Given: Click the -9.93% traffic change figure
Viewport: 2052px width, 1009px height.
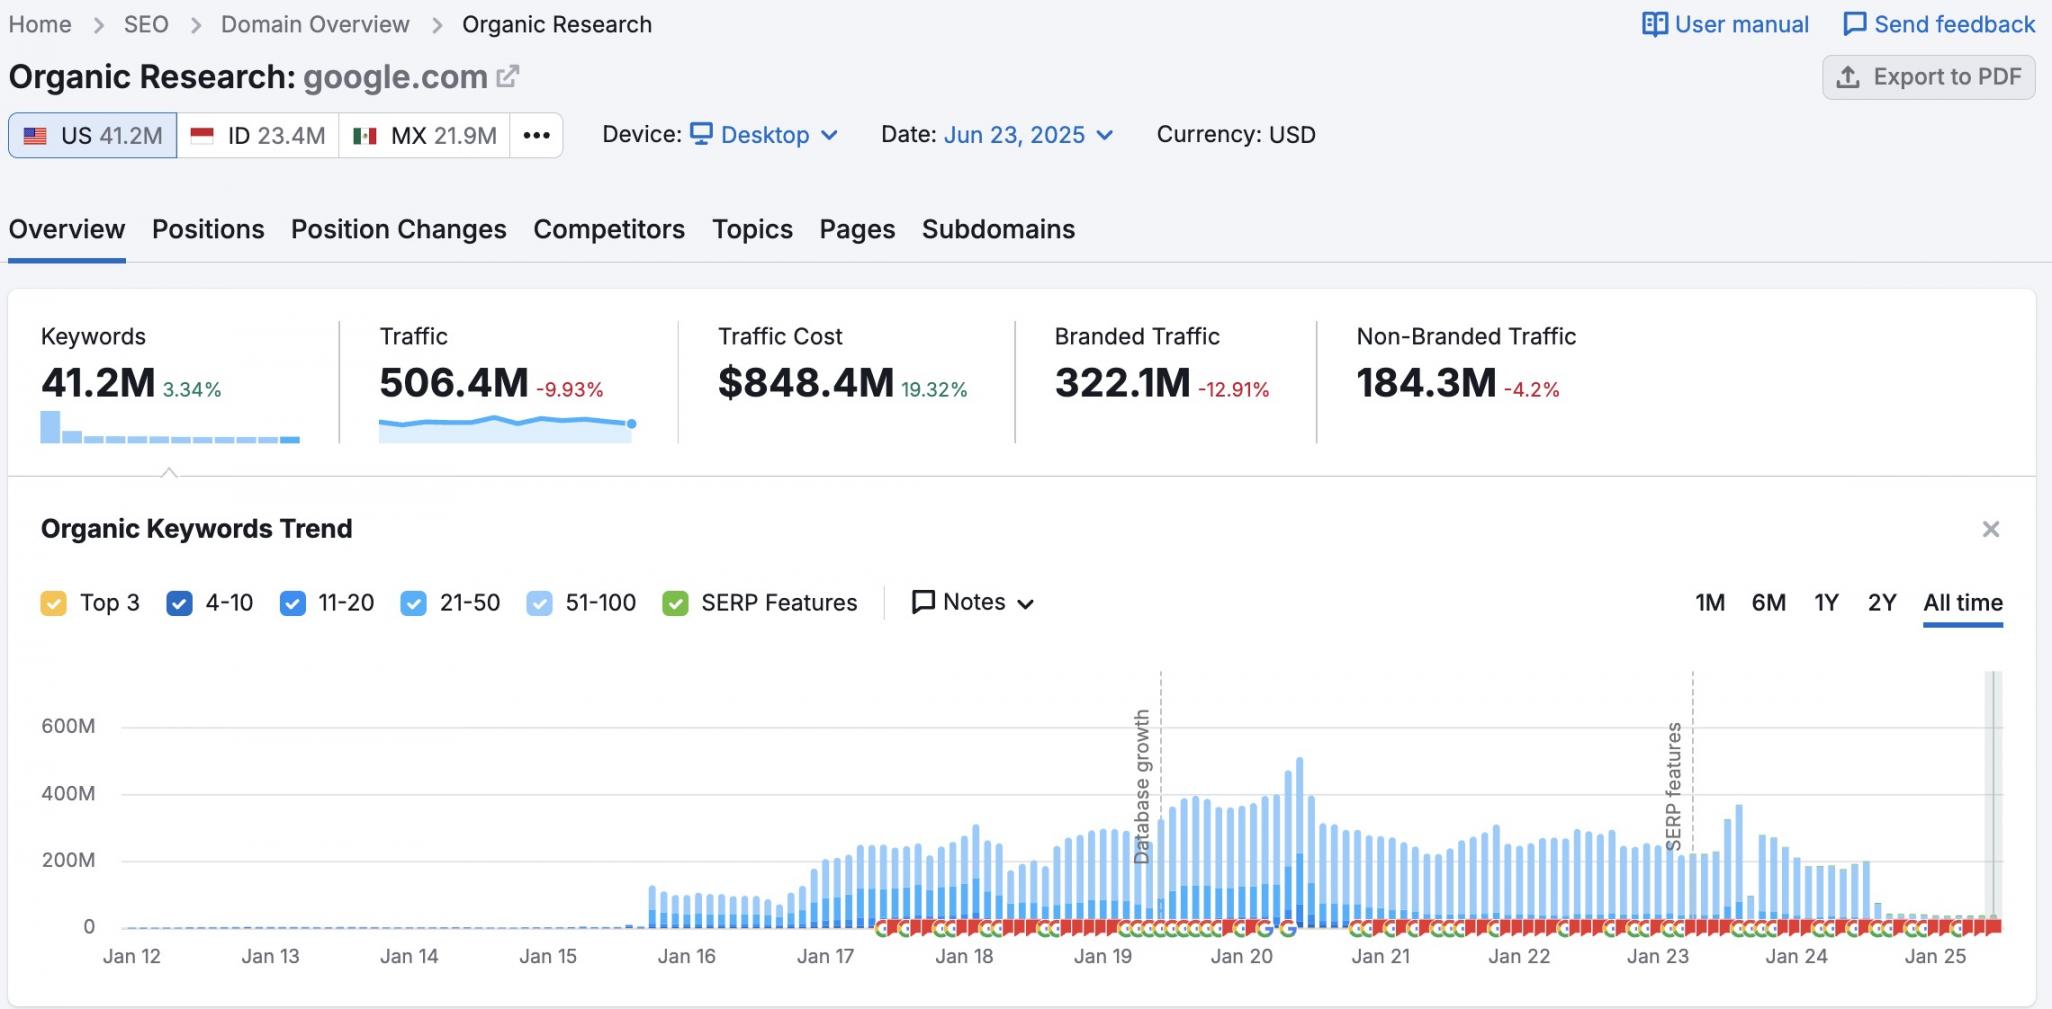Looking at the screenshot, I should pyautogui.click(x=570, y=389).
